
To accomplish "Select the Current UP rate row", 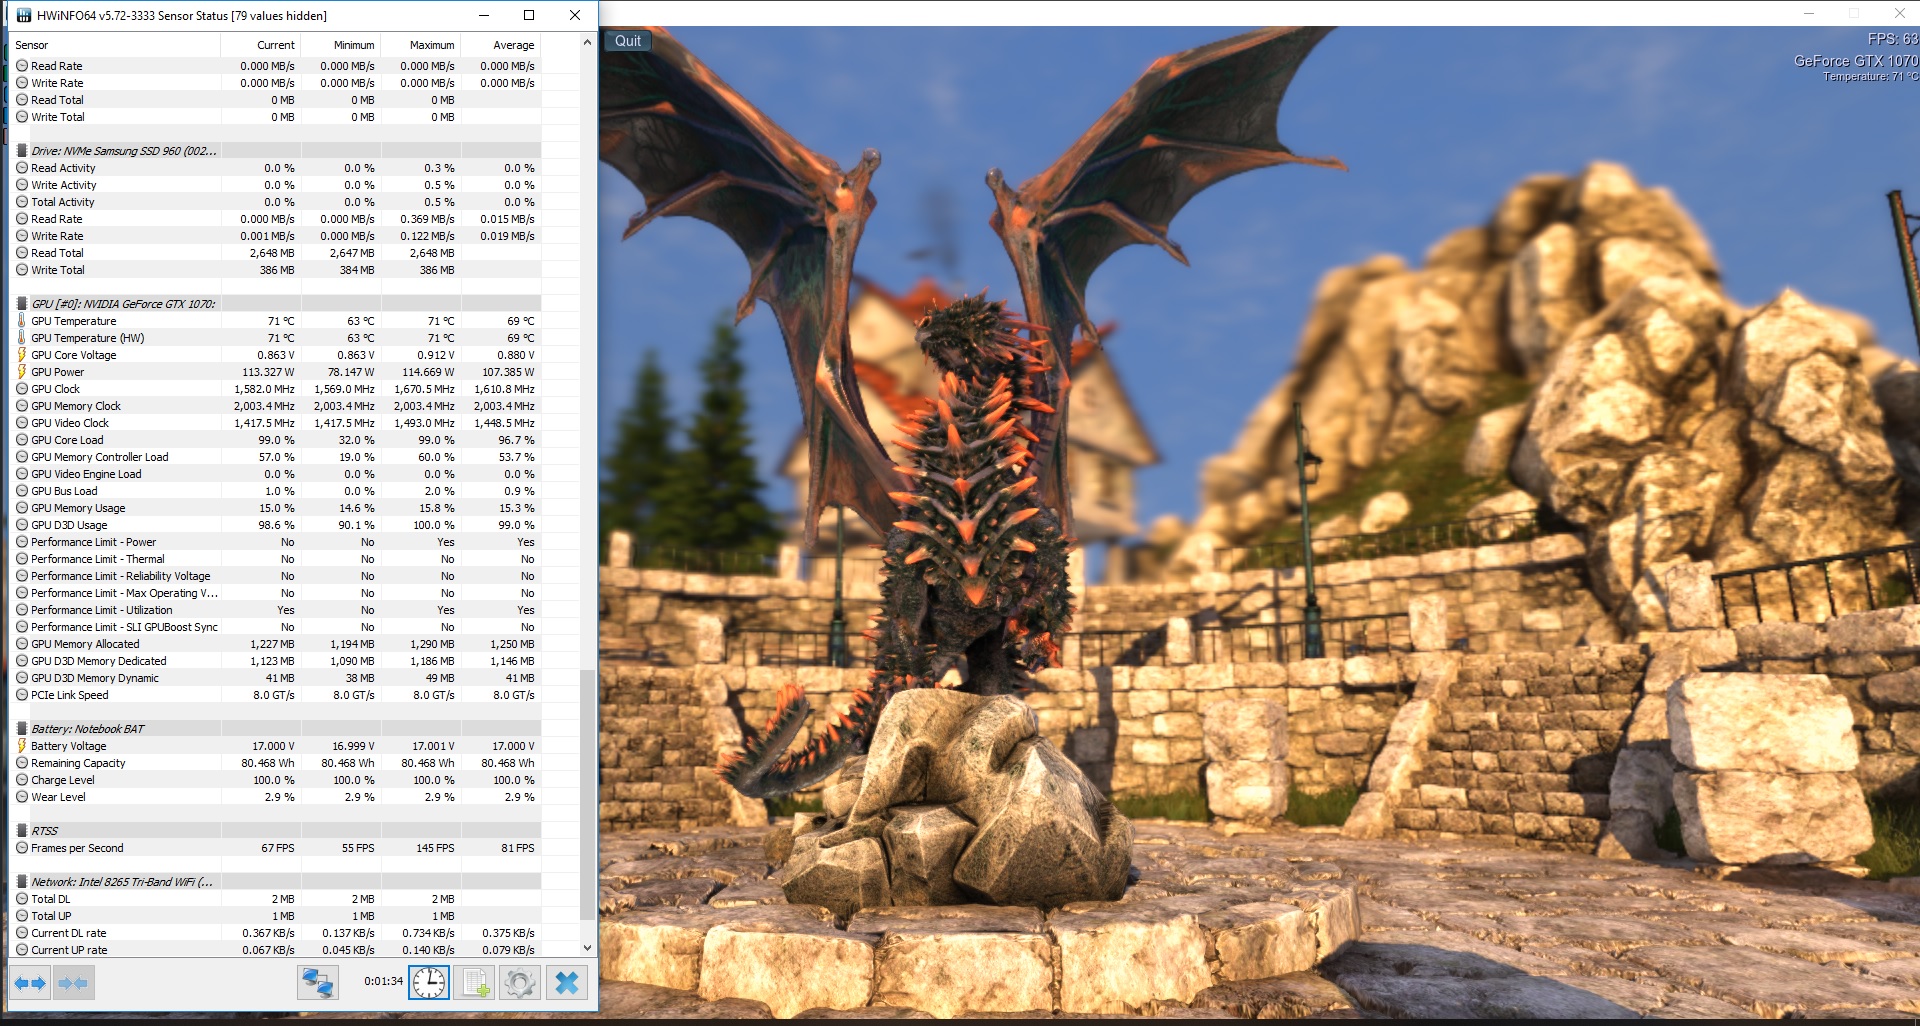I will (x=276, y=950).
